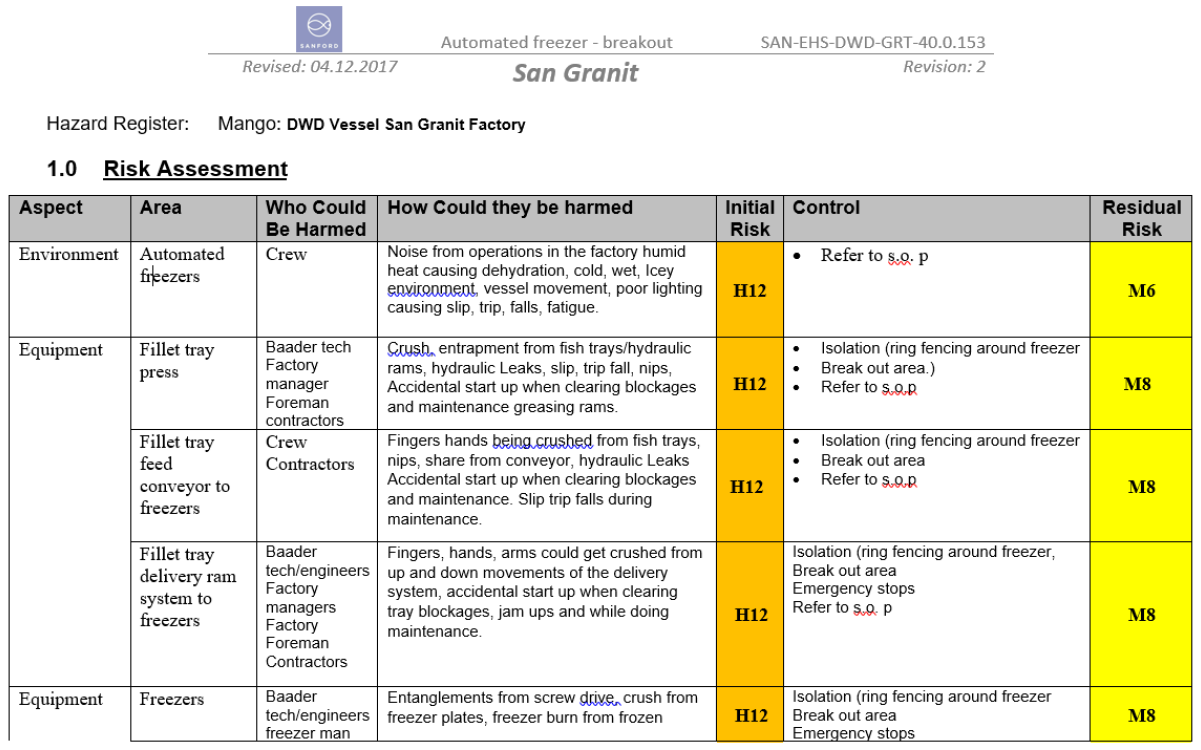This screenshot has height=750, width=1201.
Task: Click the San Granit title in the header
Action: [x=575, y=73]
